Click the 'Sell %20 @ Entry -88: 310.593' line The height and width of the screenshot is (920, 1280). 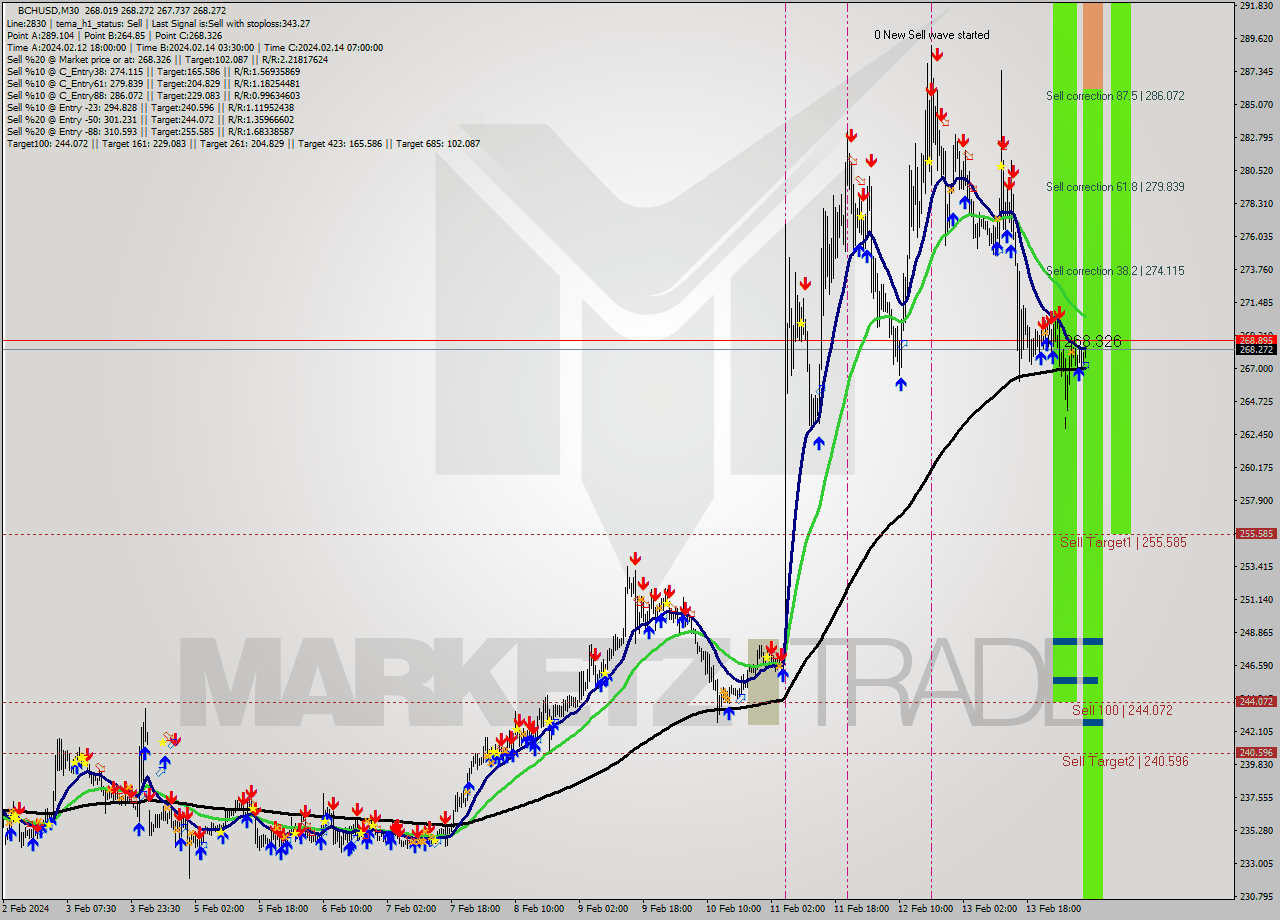point(150,131)
